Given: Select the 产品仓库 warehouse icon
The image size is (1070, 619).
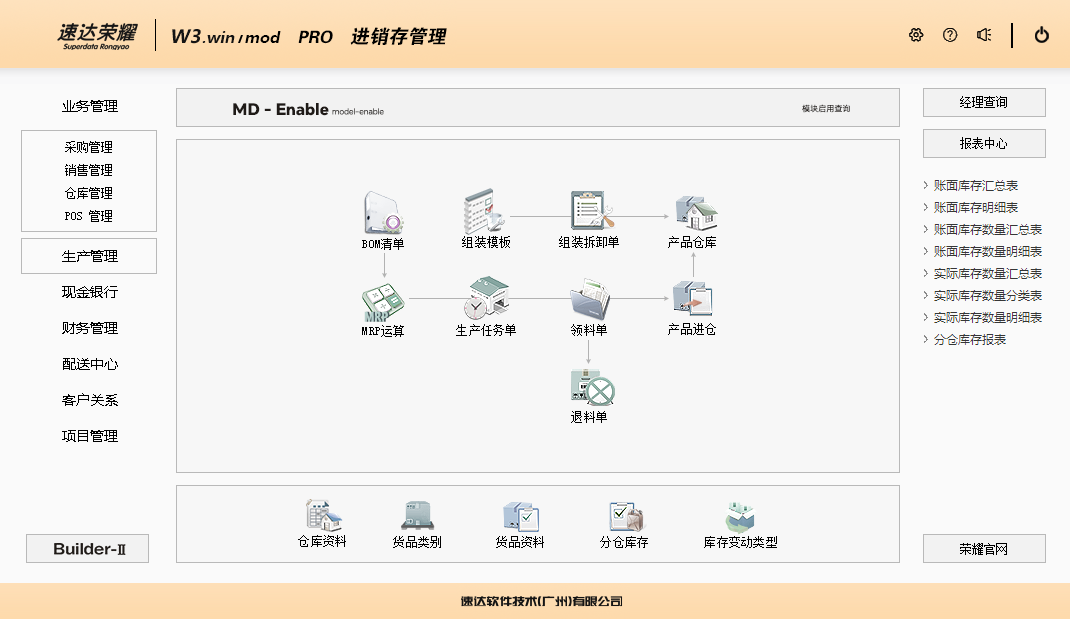Looking at the screenshot, I should pyautogui.click(x=692, y=213).
